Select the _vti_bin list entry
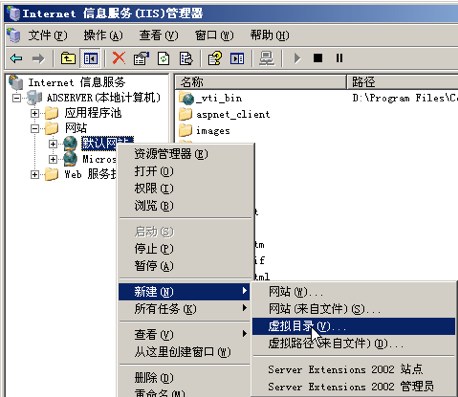458x397 pixels. tap(219, 98)
